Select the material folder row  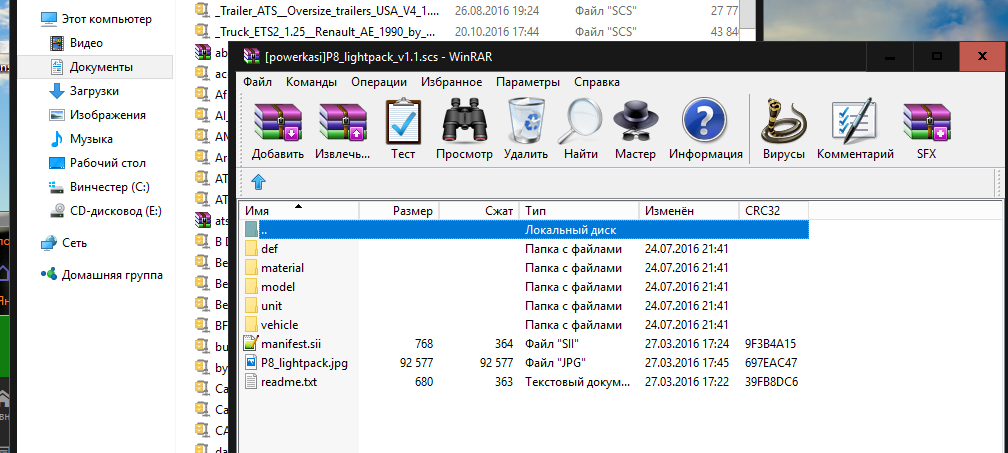point(525,268)
